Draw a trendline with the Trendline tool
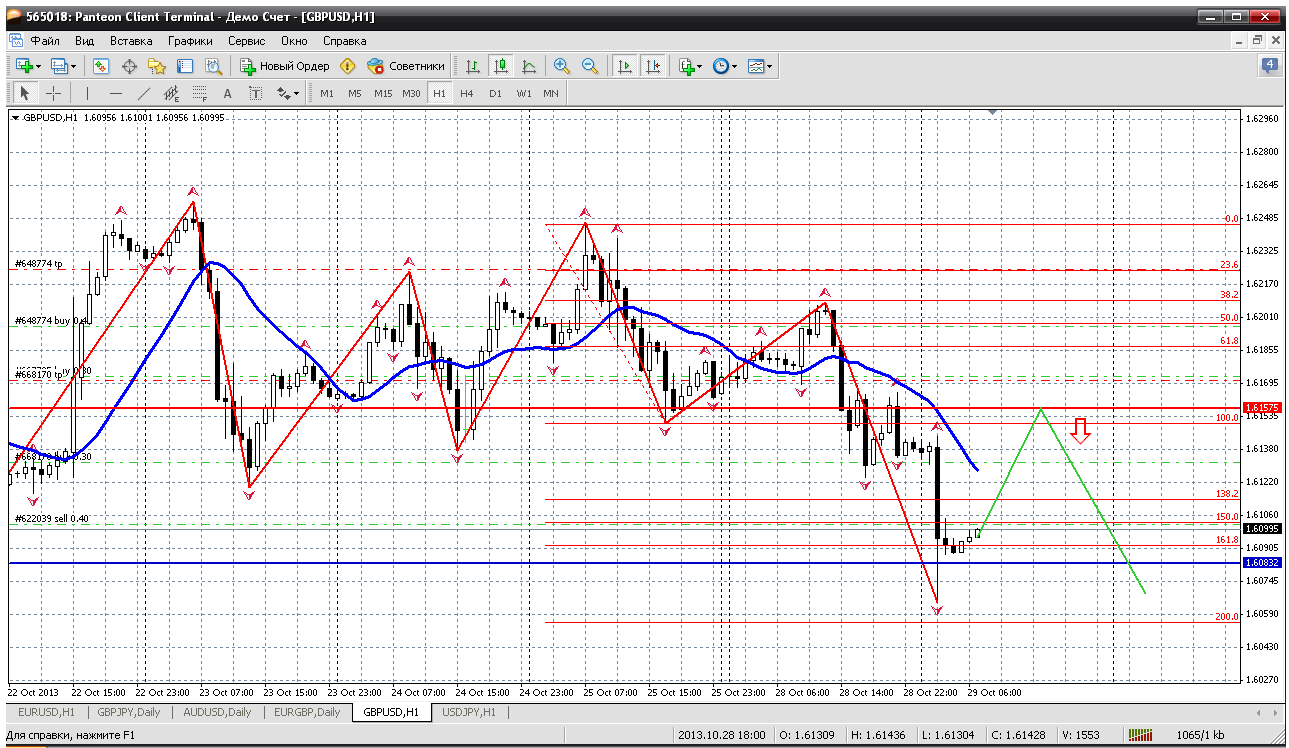1289x748 pixels. 143,93
